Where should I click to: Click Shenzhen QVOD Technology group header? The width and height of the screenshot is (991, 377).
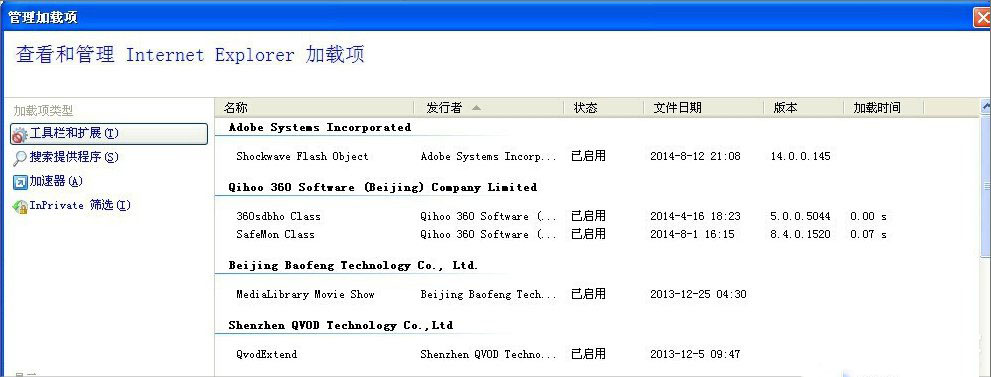tap(341, 325)
